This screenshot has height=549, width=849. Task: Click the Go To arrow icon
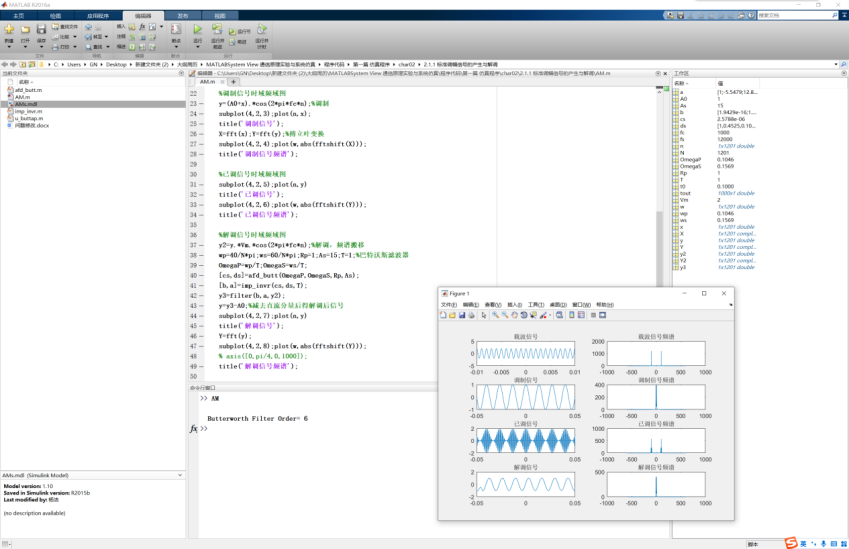click(89, 37)
